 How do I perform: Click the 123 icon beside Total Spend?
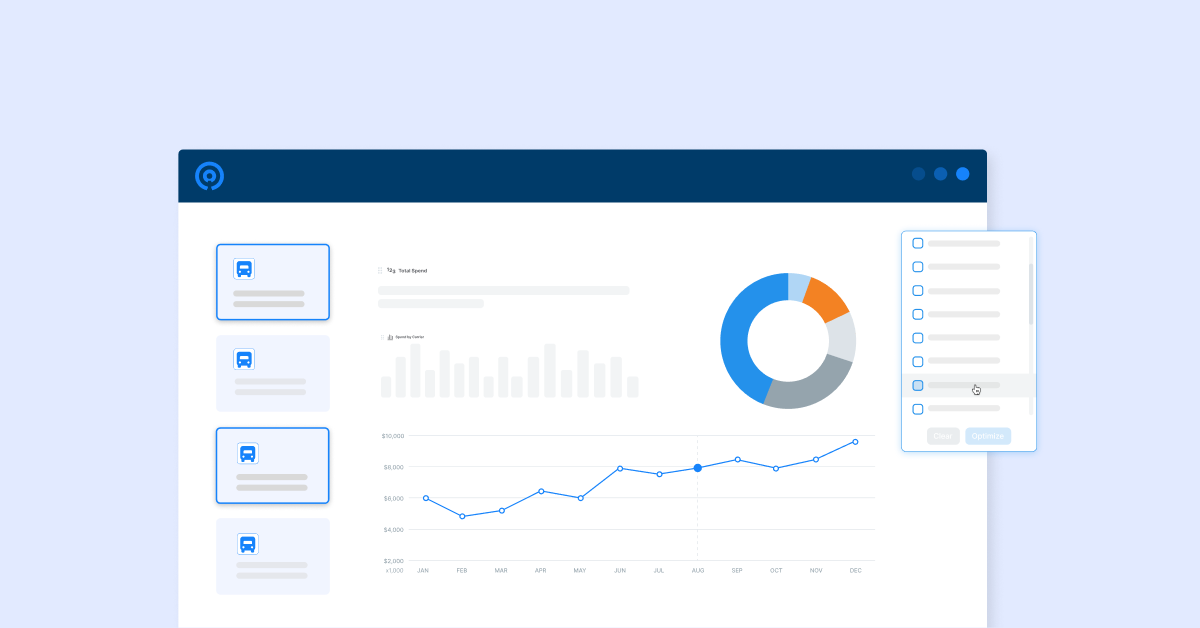point(390,270)
